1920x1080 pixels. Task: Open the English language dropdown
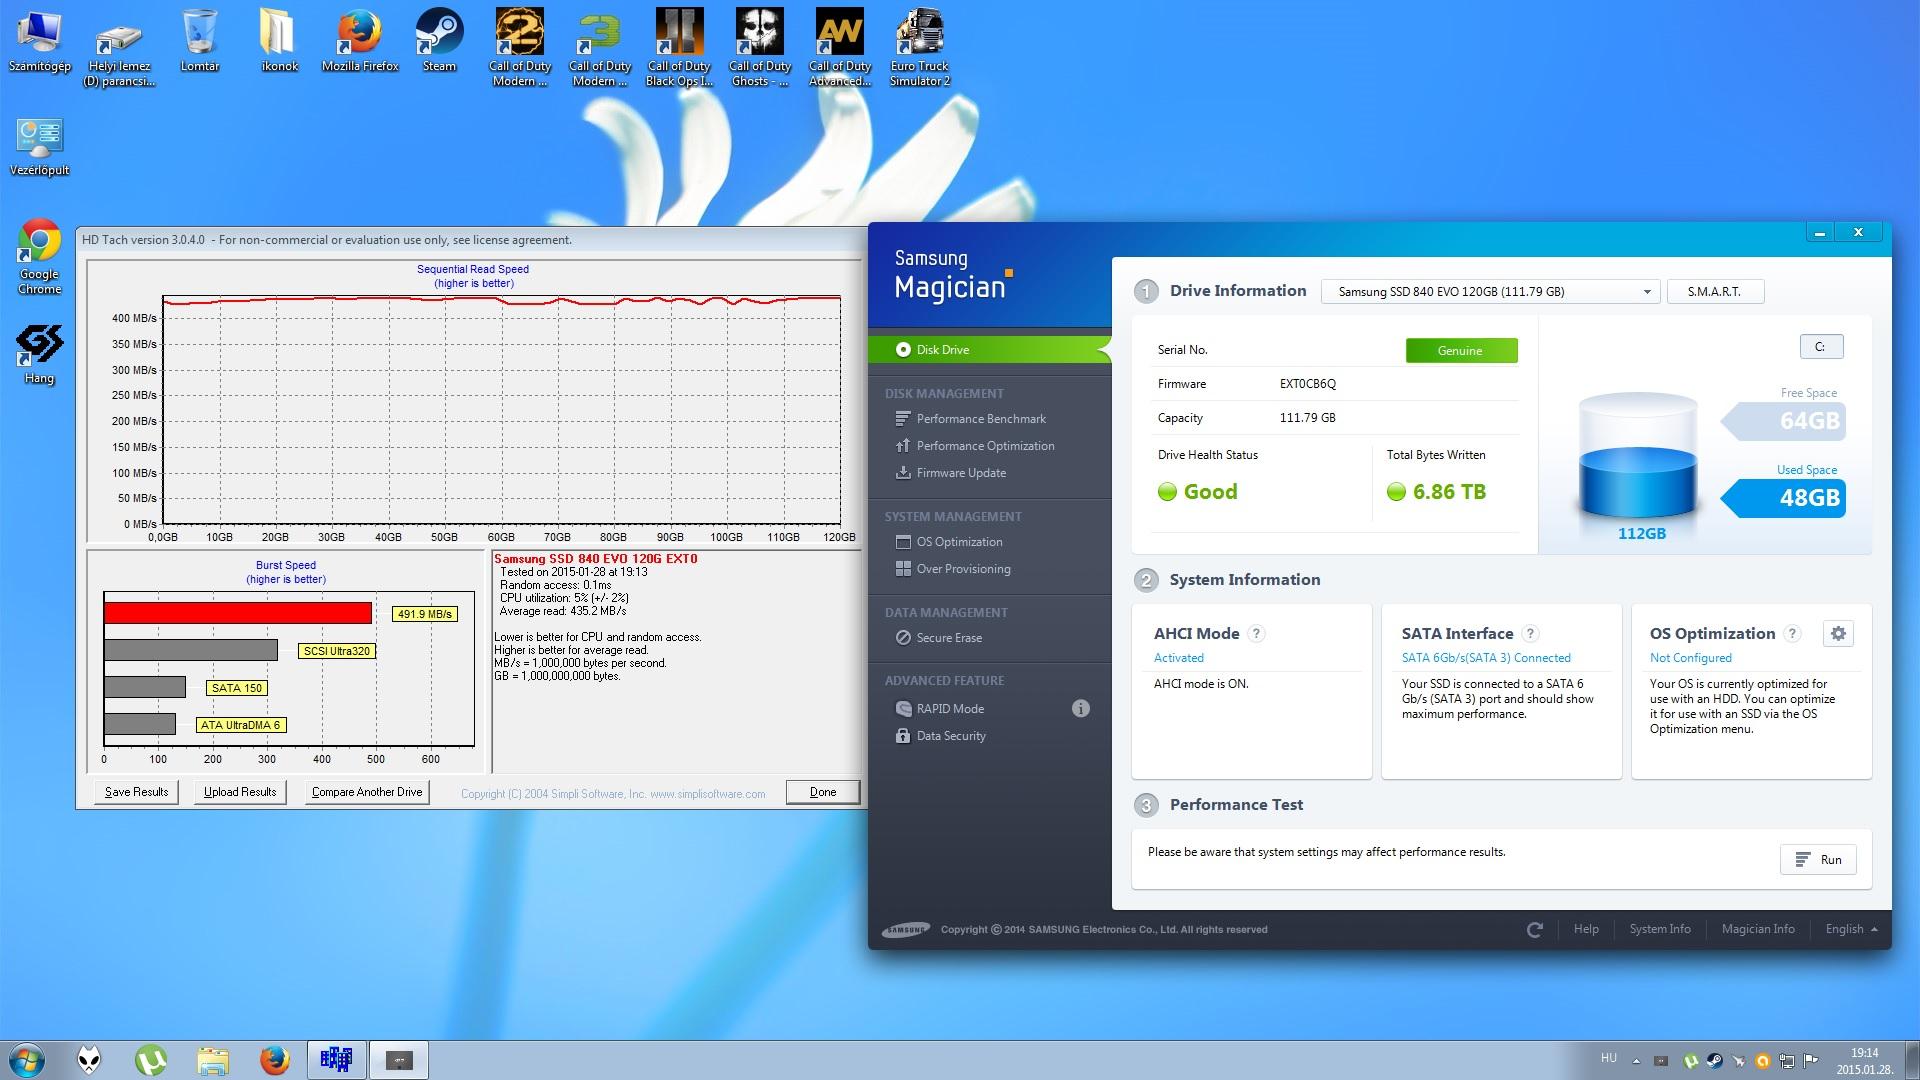[x=1851, y=929]
